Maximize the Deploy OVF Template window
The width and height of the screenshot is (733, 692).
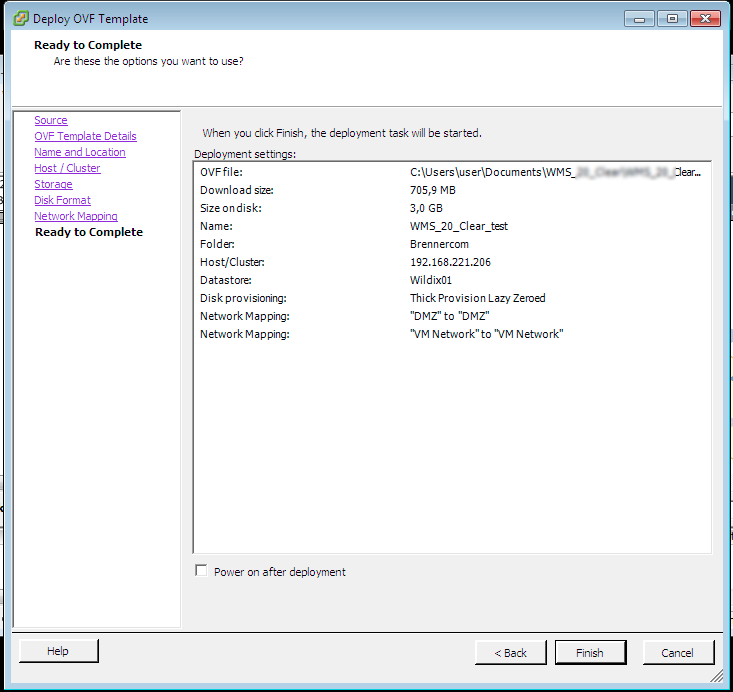(672, 19)
